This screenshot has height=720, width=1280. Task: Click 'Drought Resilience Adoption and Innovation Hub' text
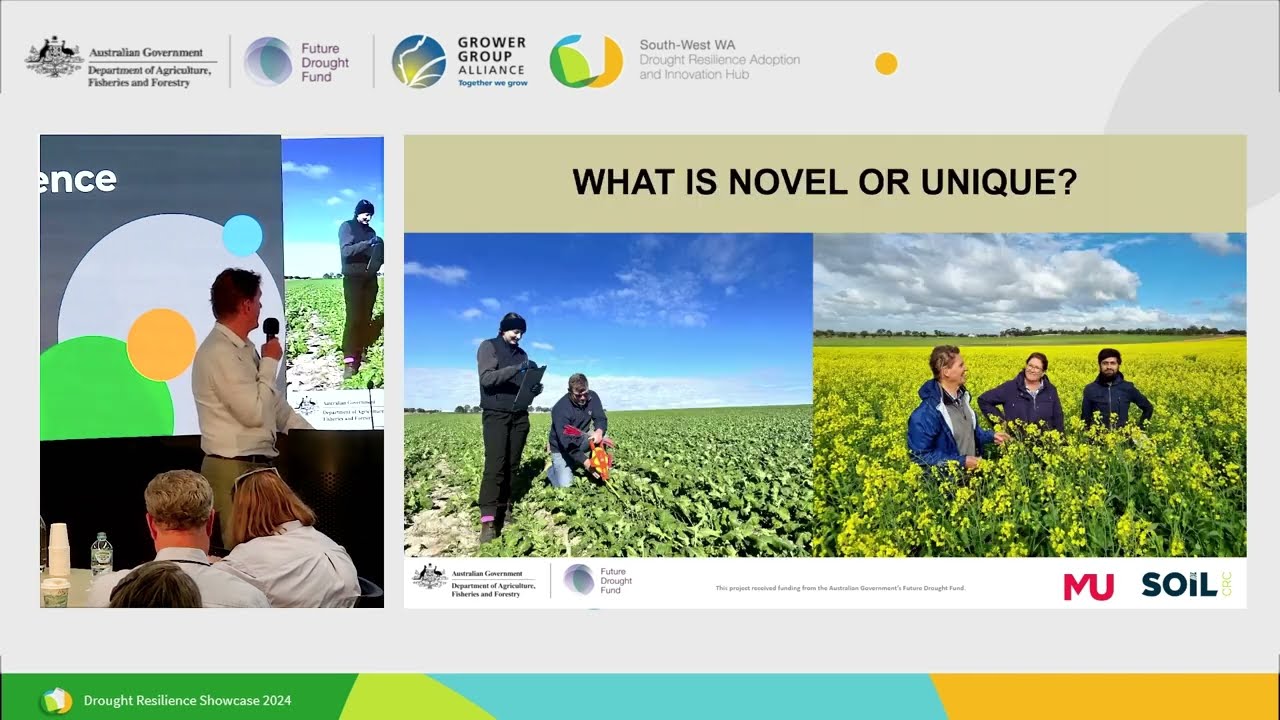coord(719,67)
